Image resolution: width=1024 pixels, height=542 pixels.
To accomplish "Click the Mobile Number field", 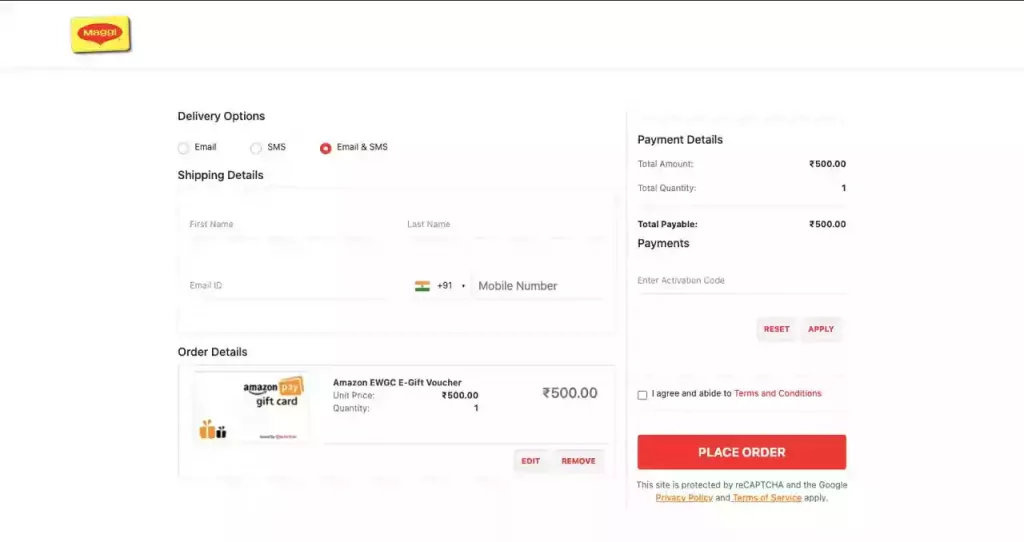I will [x=538, y=286].
